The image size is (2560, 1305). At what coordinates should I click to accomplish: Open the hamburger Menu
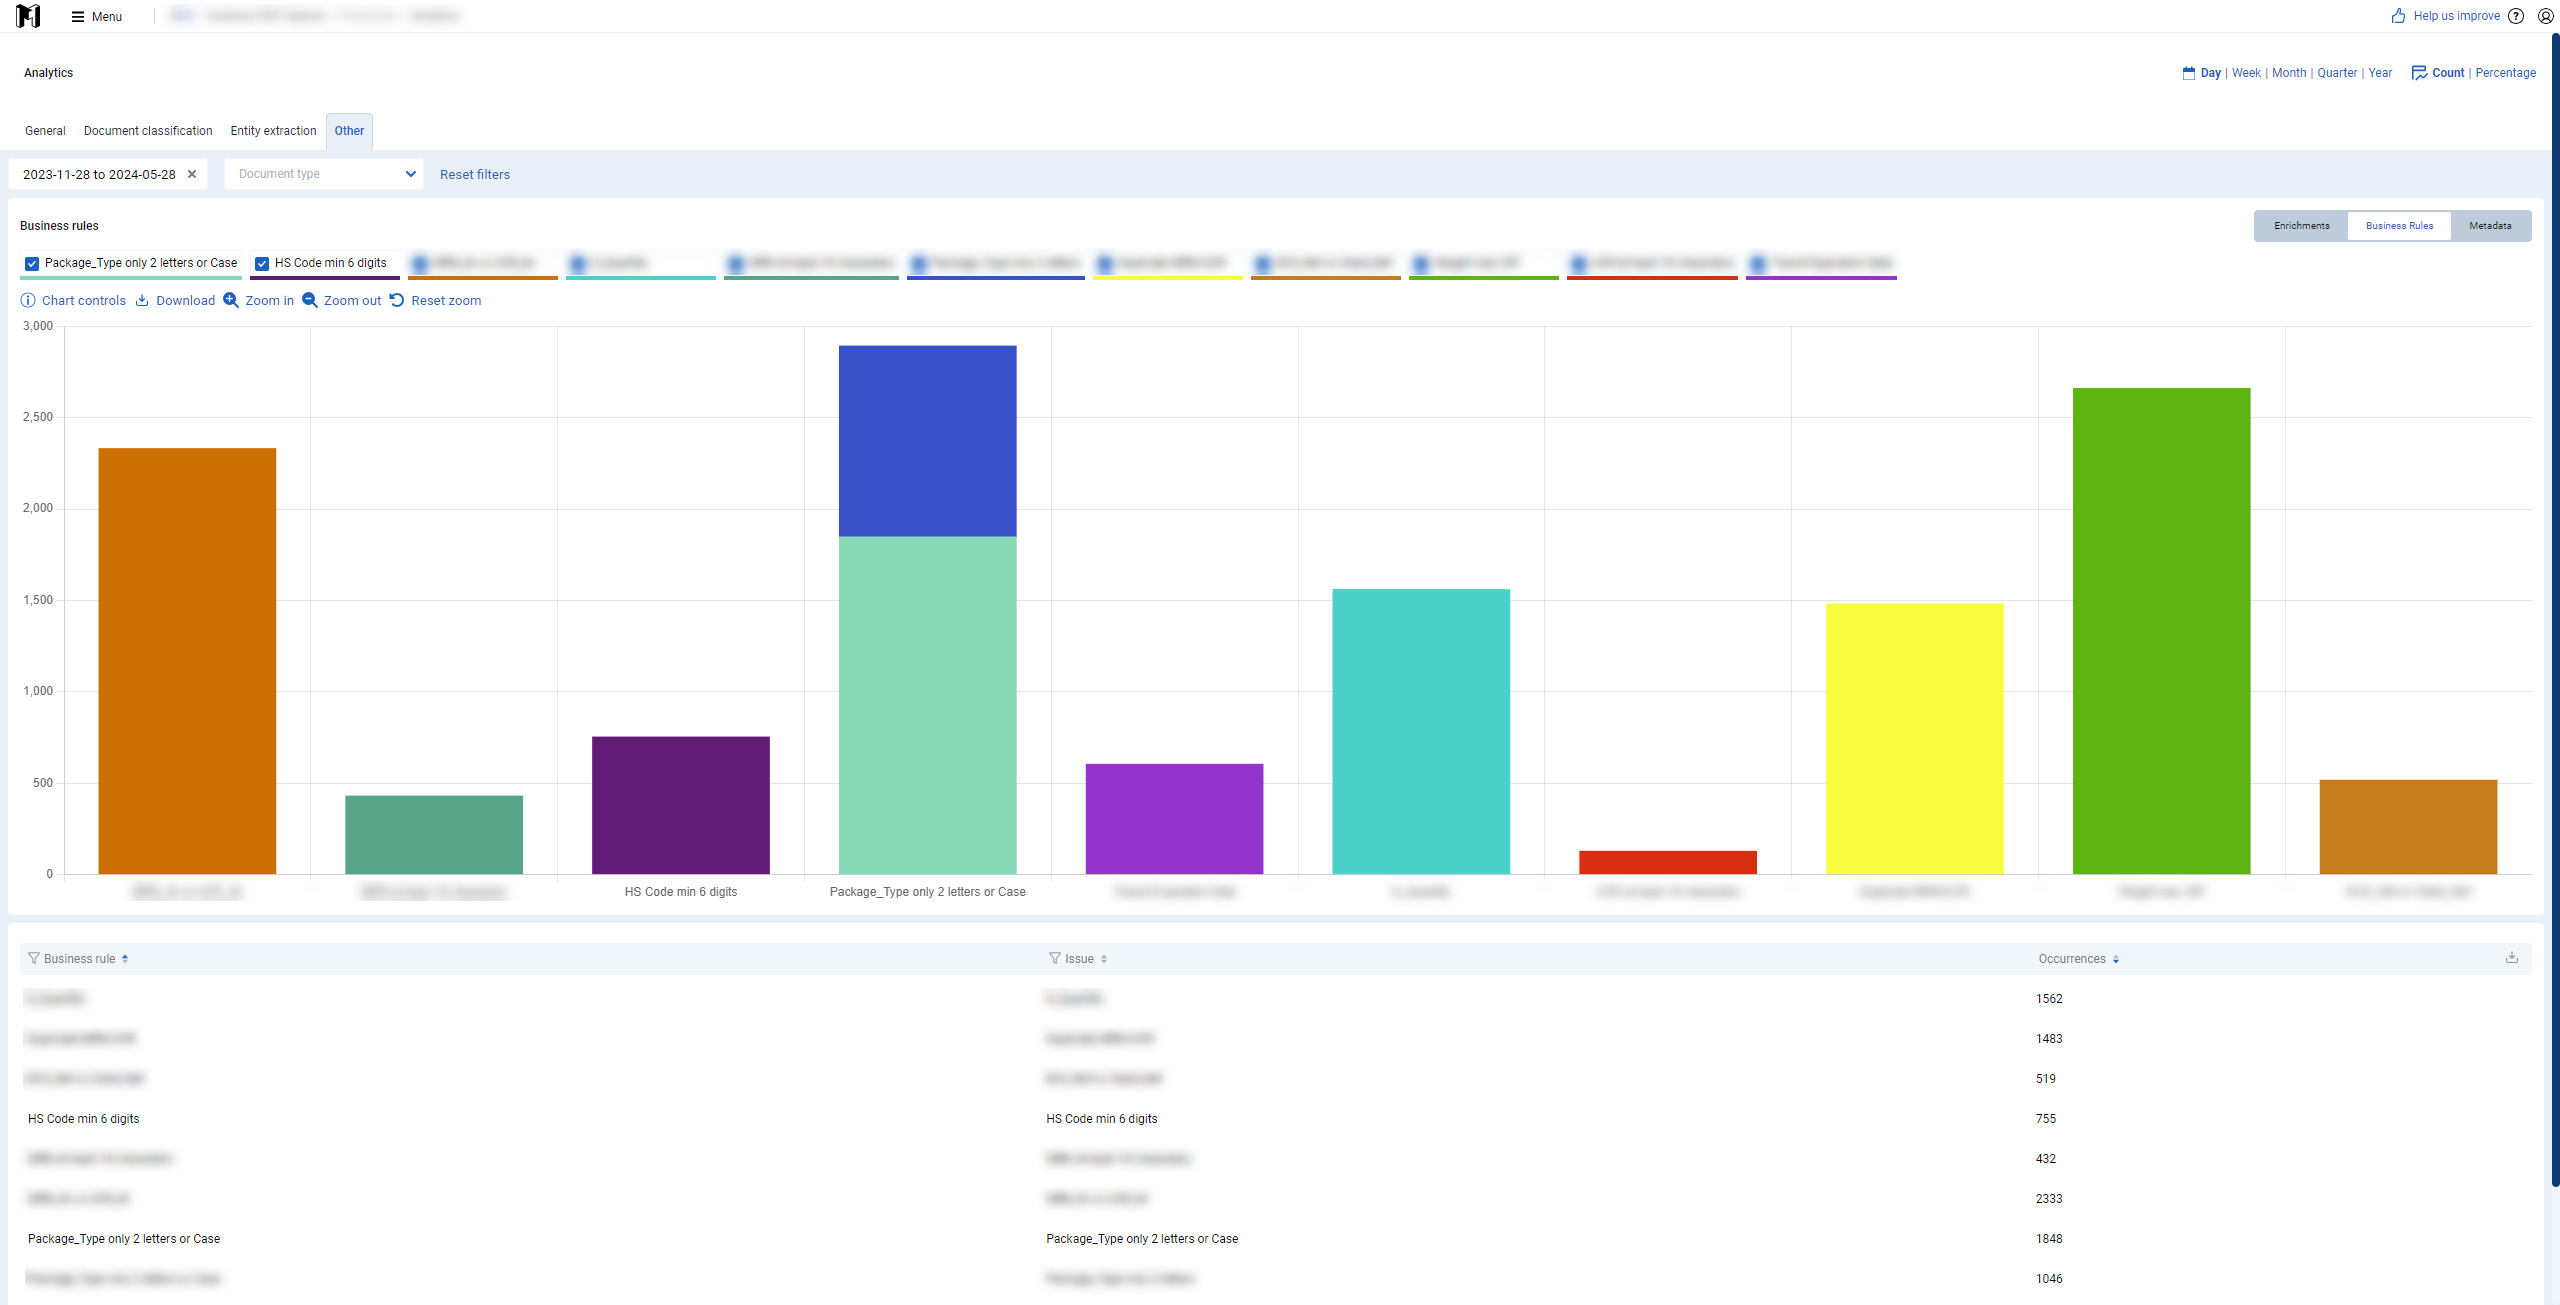(x=96, y=16)
